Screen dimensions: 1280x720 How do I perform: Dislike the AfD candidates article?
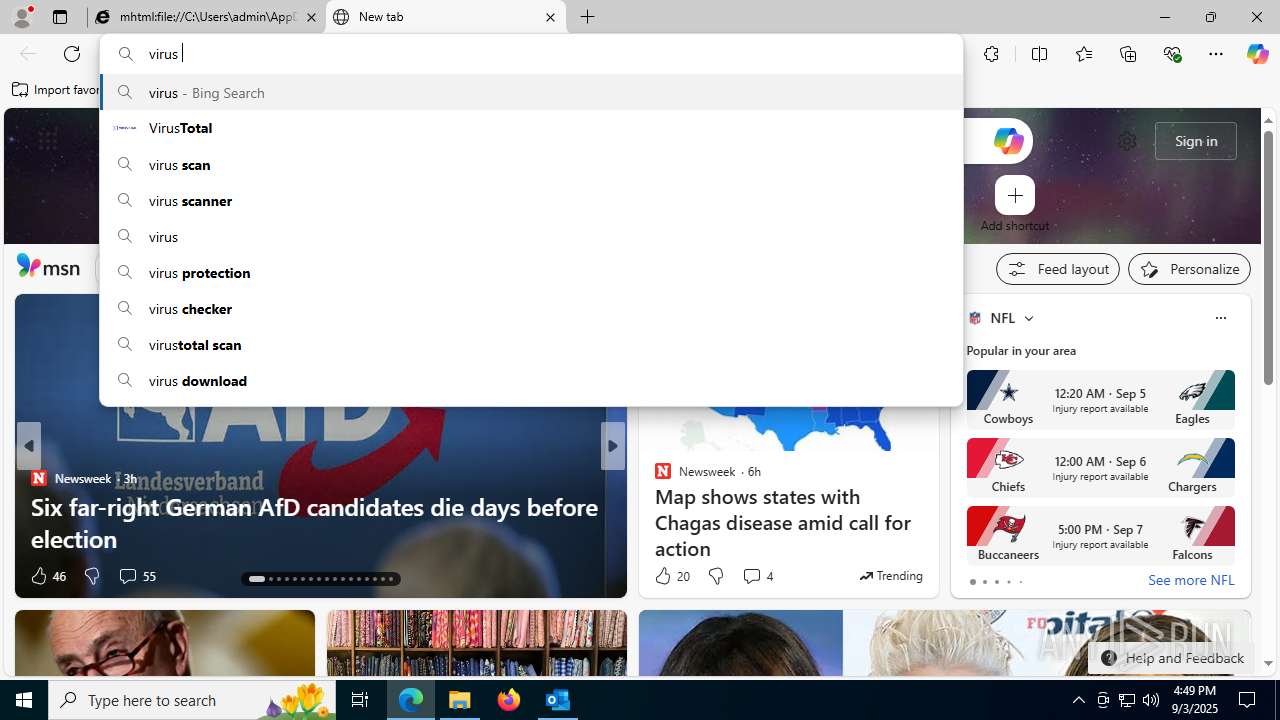(92, 576)
